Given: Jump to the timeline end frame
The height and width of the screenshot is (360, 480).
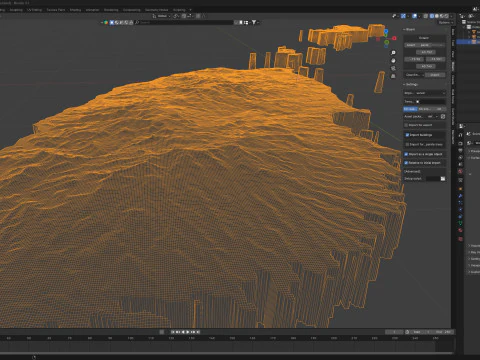Looking at the screenshot, I should tap(198, 332).
